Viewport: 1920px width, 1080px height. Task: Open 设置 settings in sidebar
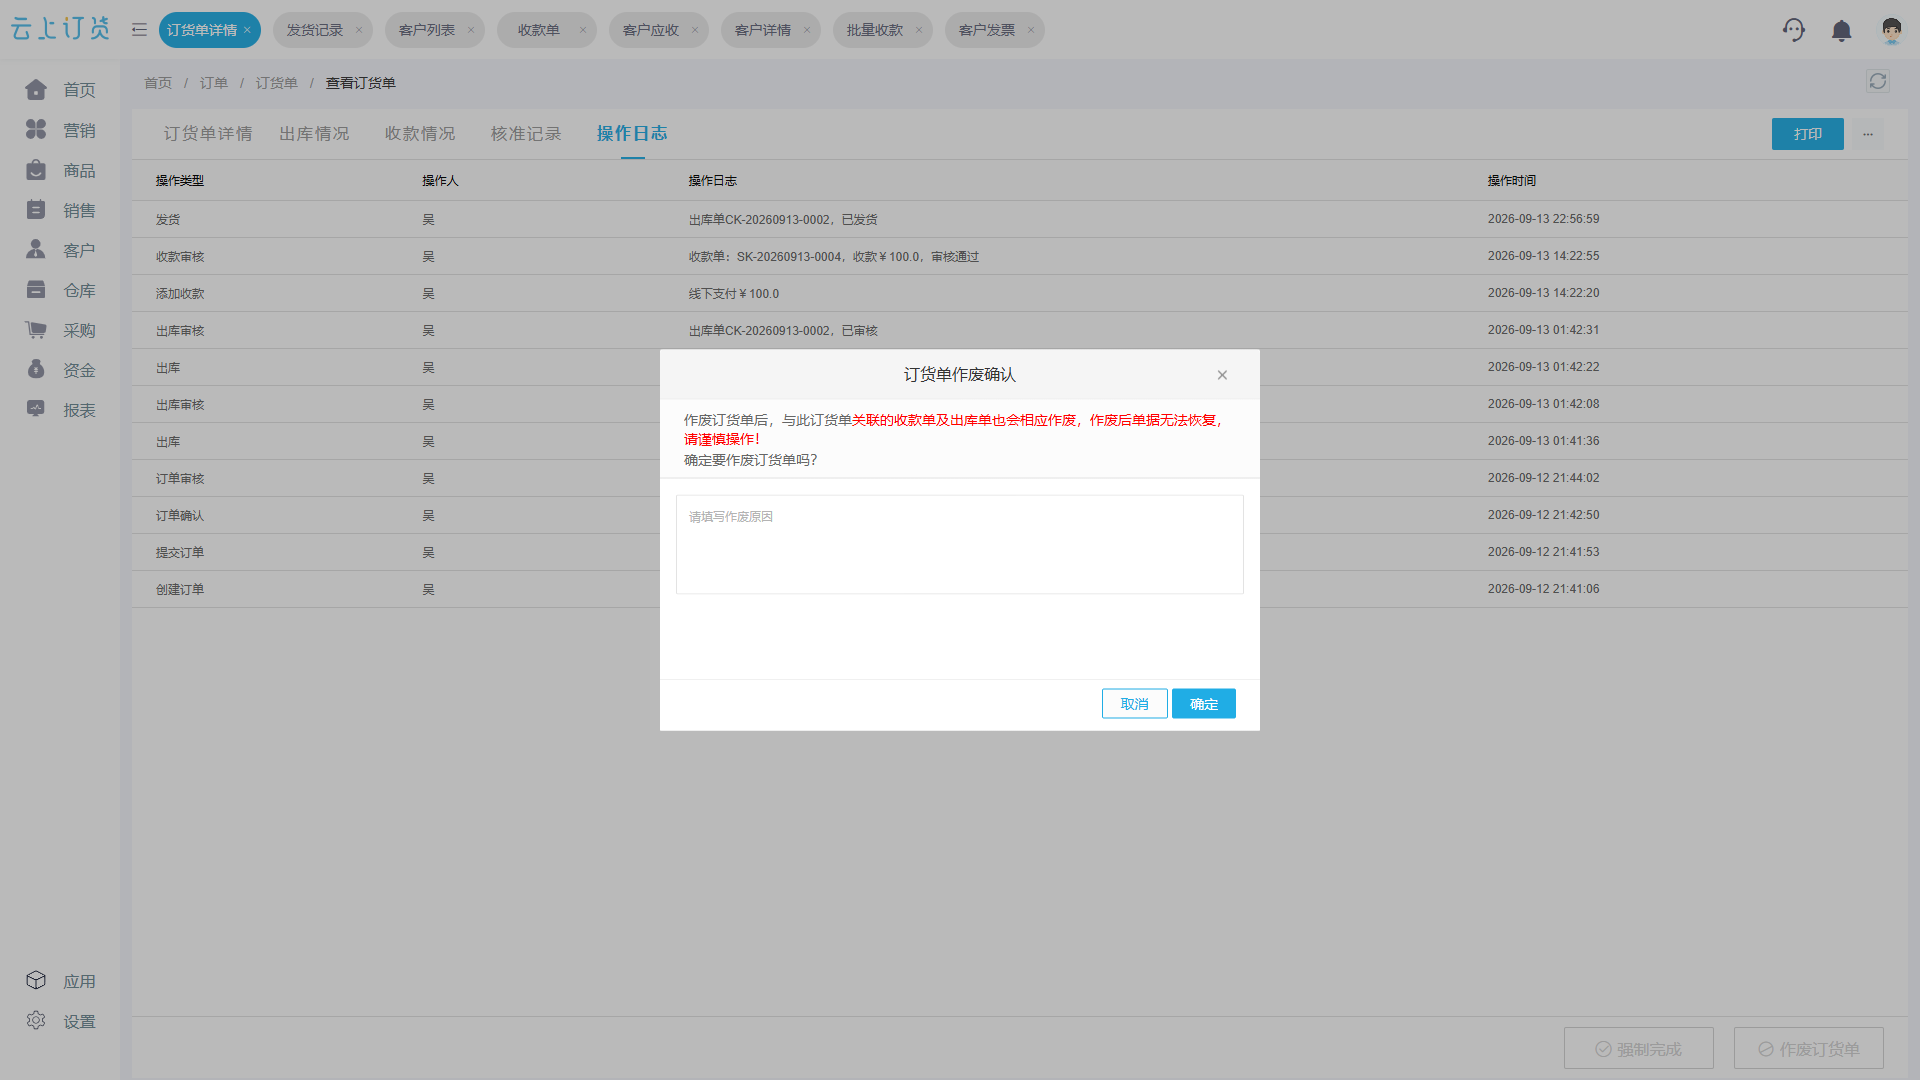click(60, 1021)
